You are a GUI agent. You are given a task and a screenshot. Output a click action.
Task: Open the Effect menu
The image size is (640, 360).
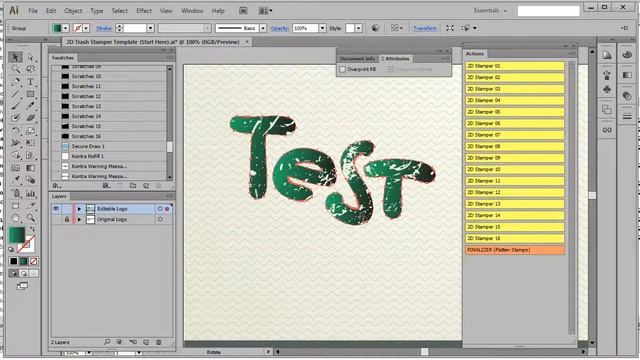pyautogui.click(x=144, y=11)
